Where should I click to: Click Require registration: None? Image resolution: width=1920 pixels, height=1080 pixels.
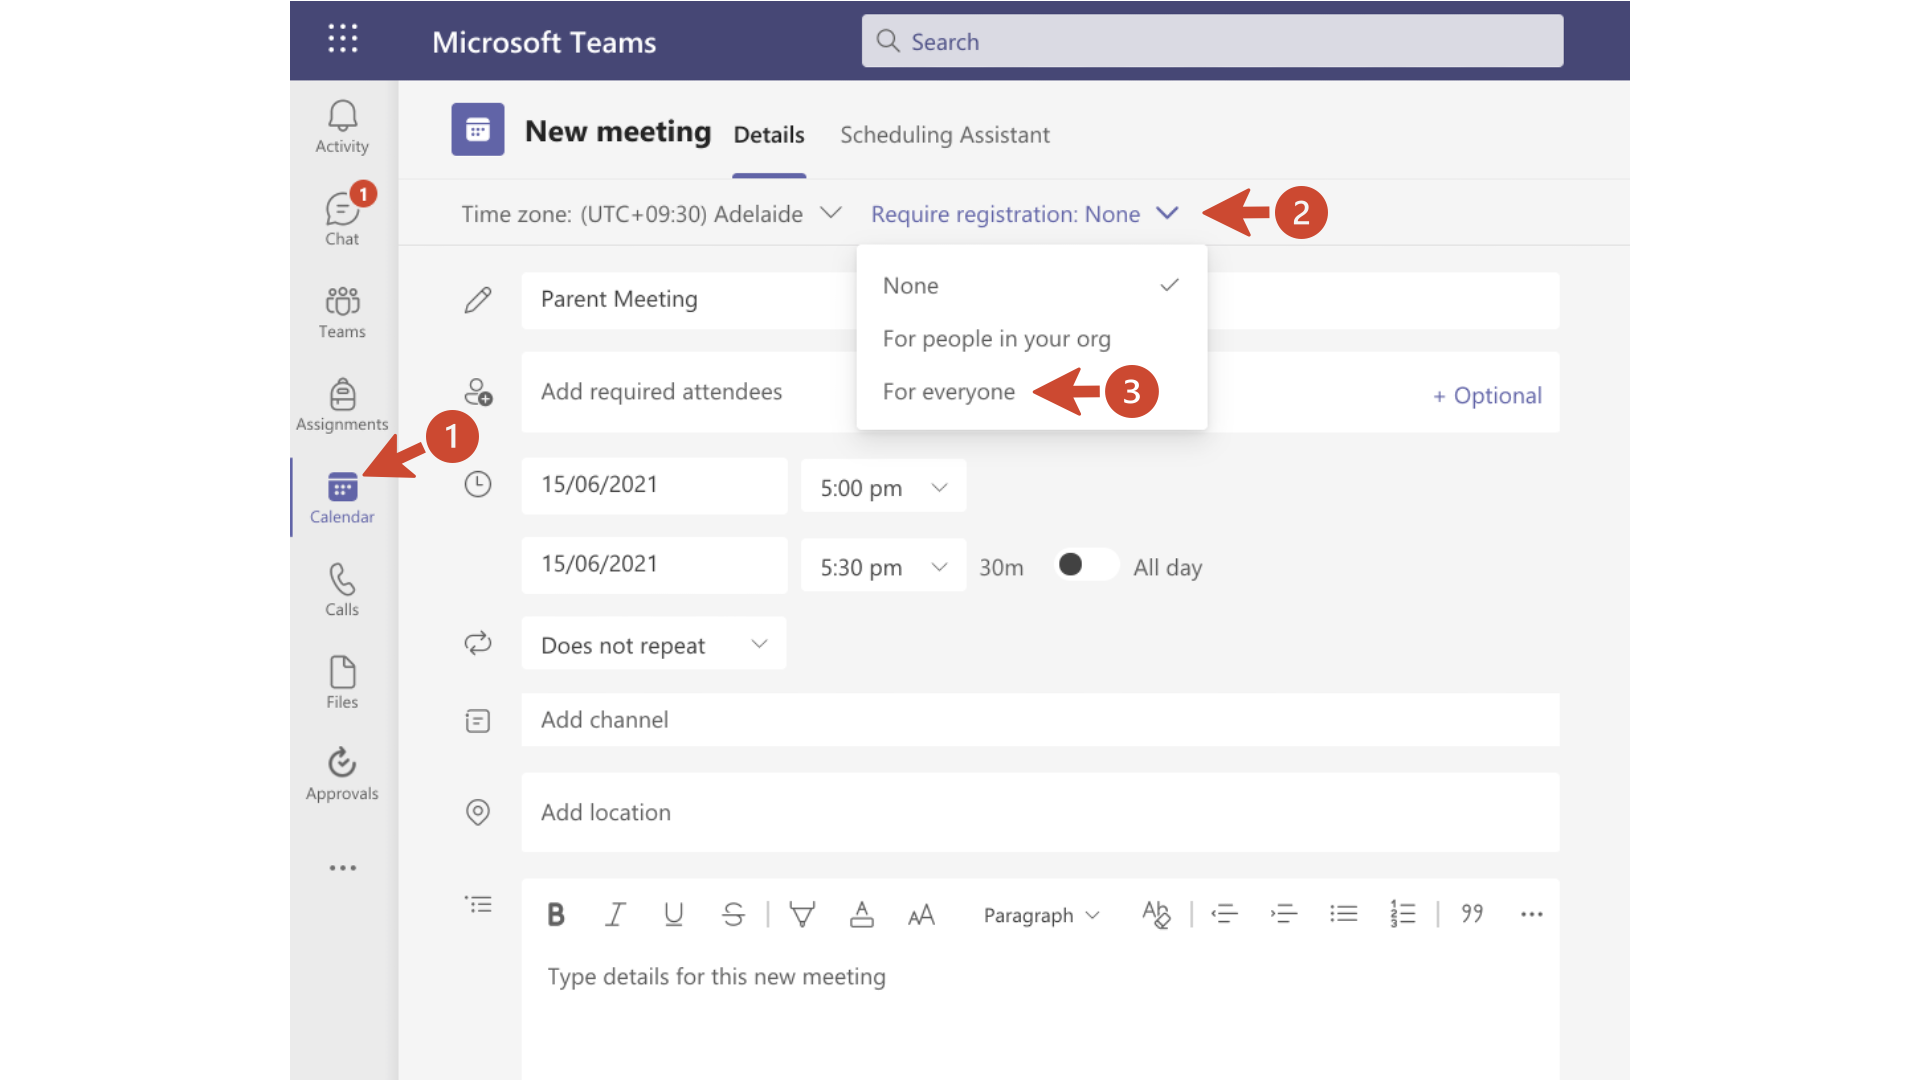(1006, 213)
